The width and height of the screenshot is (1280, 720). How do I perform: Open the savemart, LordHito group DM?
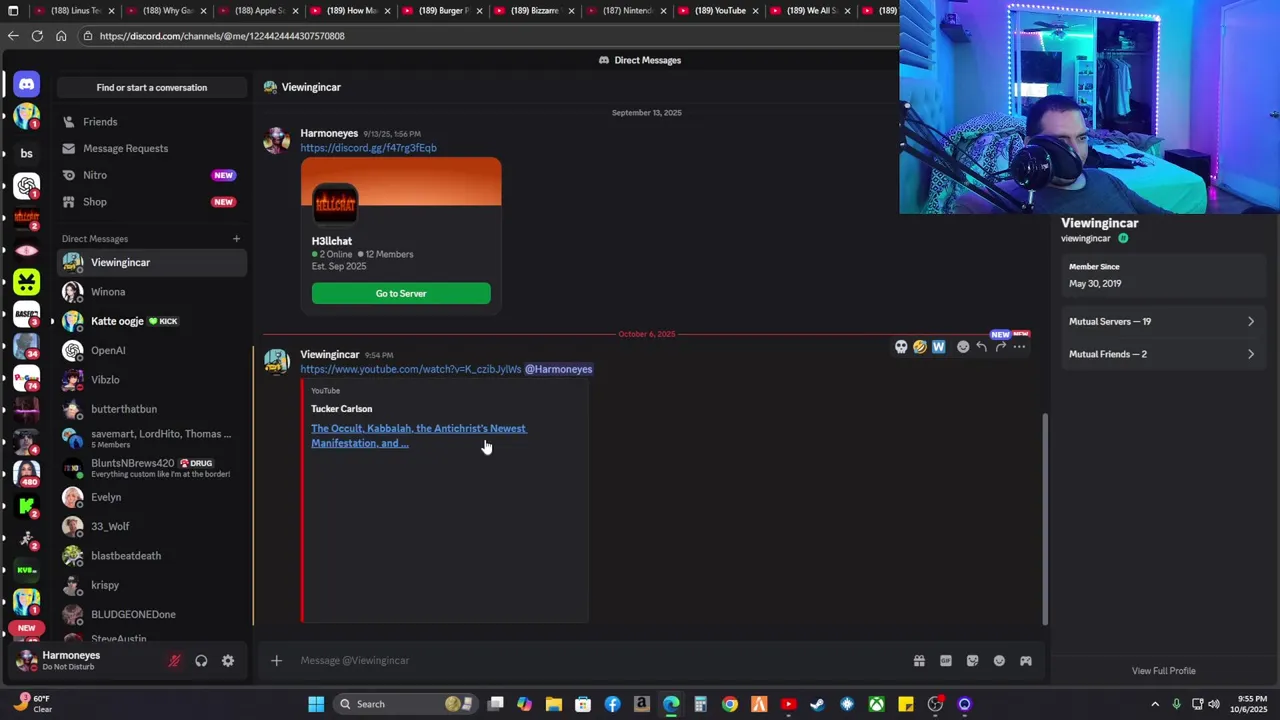click(x=151, y=438)
